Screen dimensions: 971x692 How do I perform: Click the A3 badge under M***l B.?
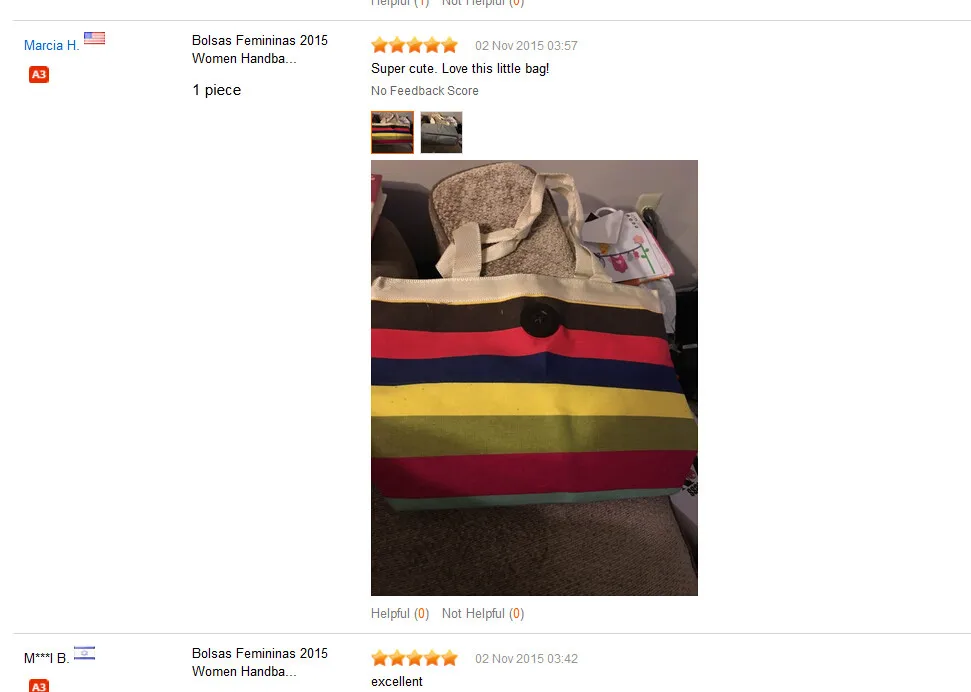pyautogui.click(x=39, y=685)
